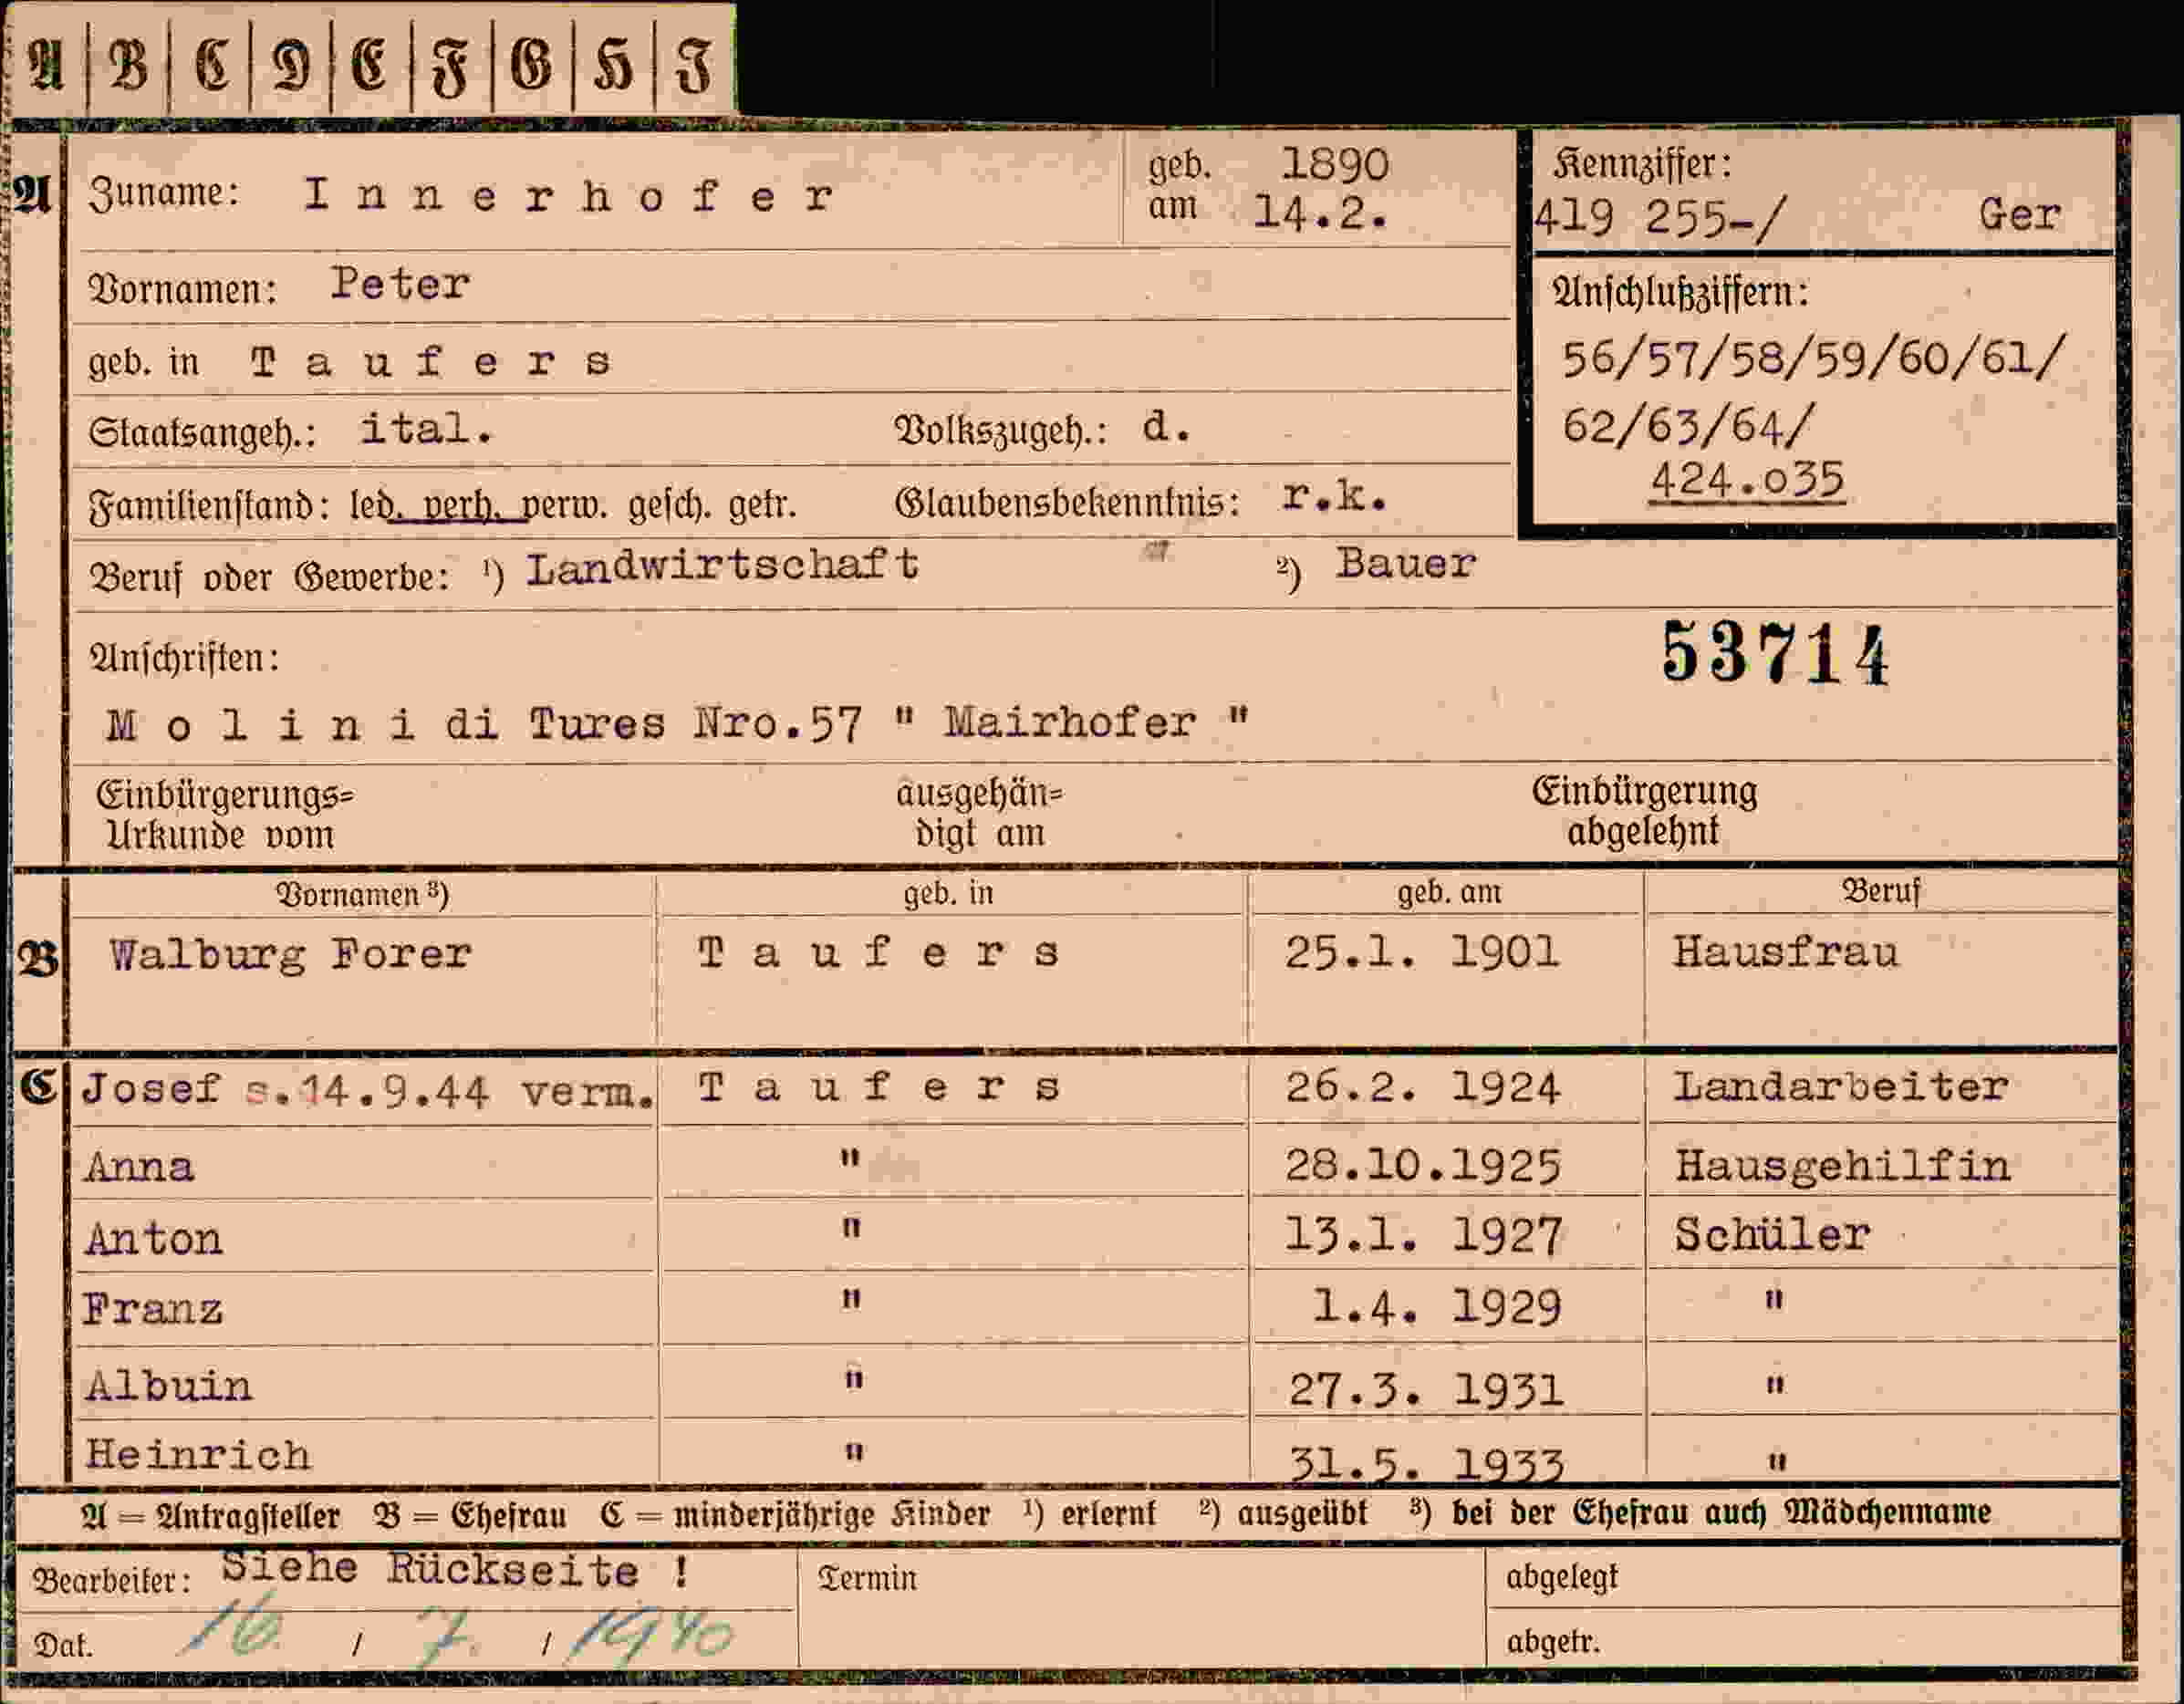Click the underlined marital status "verh."
The width and height of the screenshot is (2184, 1704).
coord(461,506)
